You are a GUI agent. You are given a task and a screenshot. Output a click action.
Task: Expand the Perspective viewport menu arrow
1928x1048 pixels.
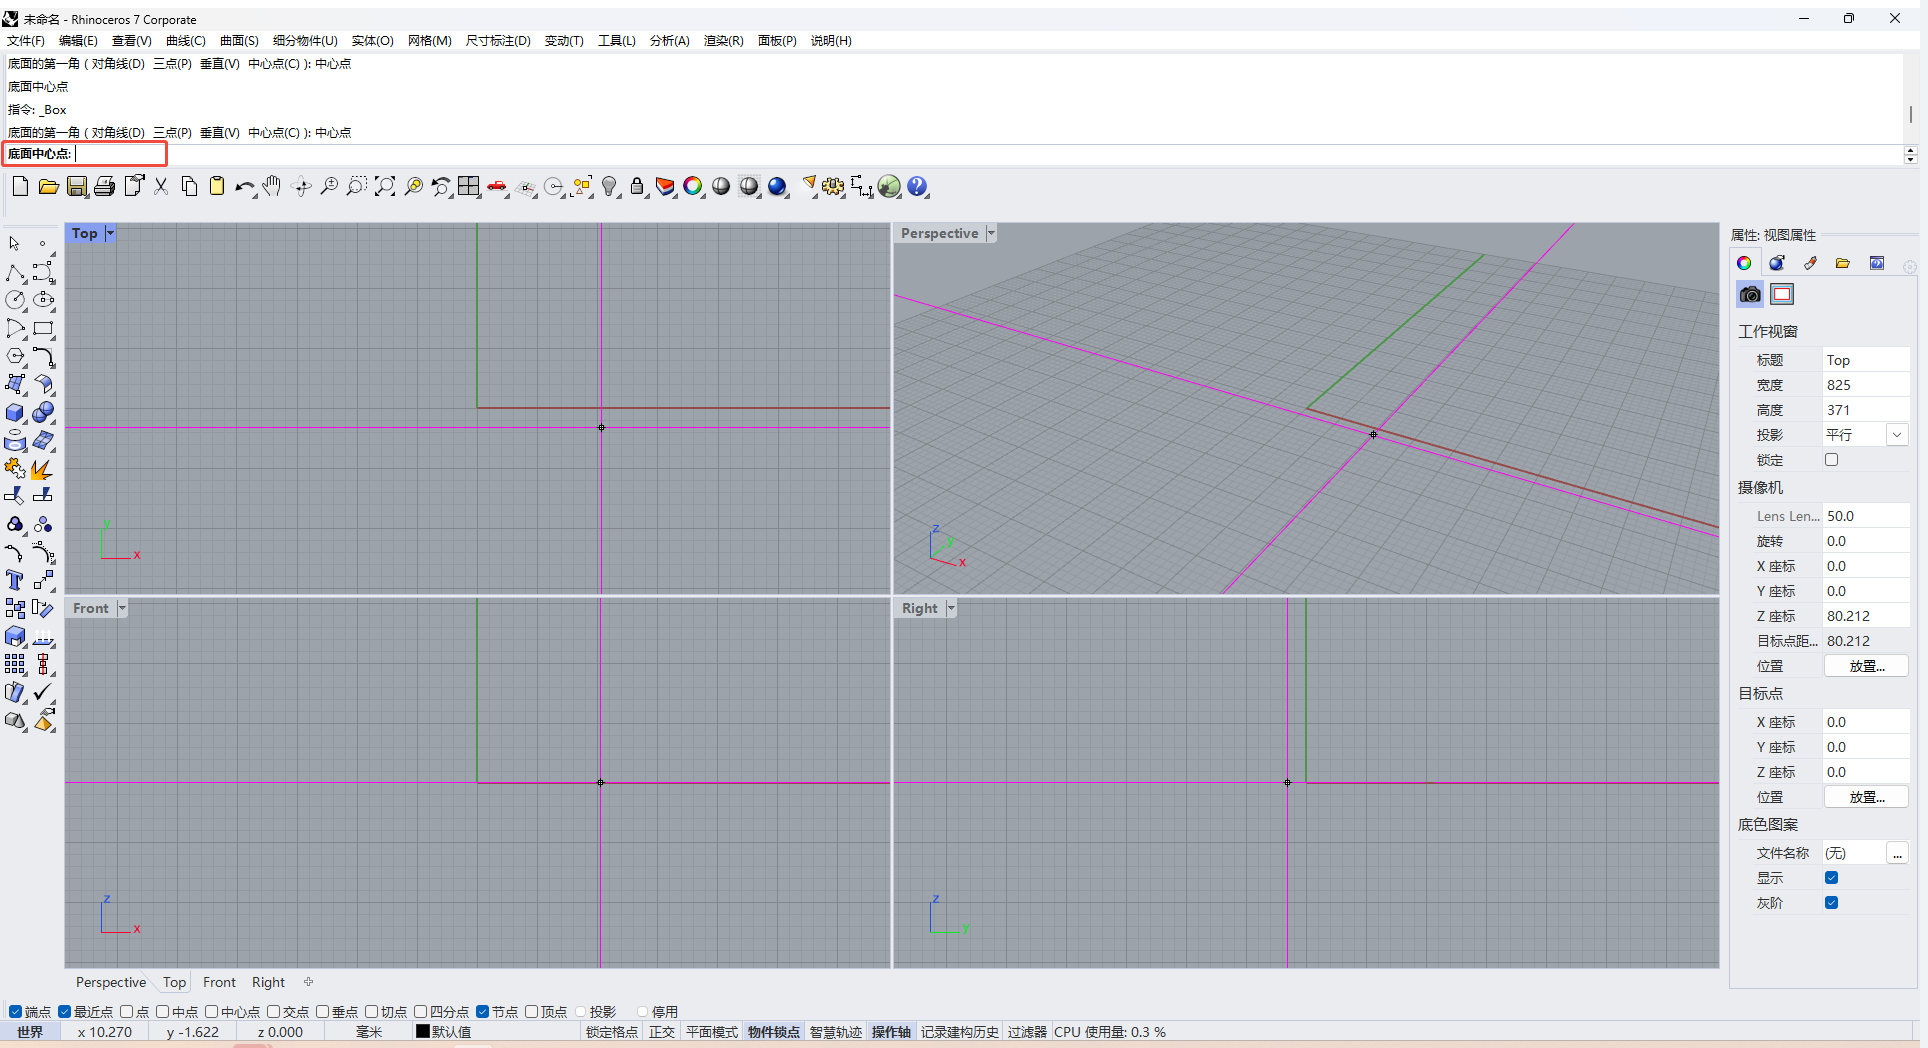(991, 233)
